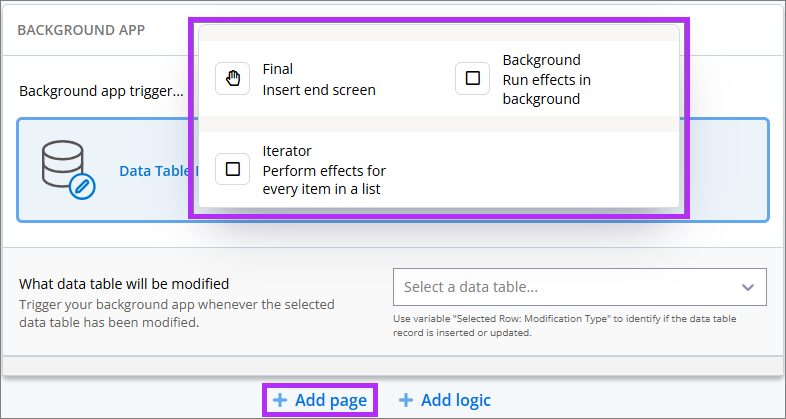
Task: Click the Final page hand icon
Action: point(233,79)
